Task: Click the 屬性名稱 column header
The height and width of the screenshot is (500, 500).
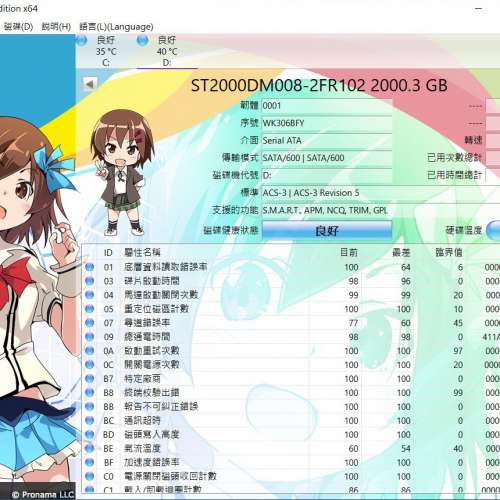Action: (142, 252)
